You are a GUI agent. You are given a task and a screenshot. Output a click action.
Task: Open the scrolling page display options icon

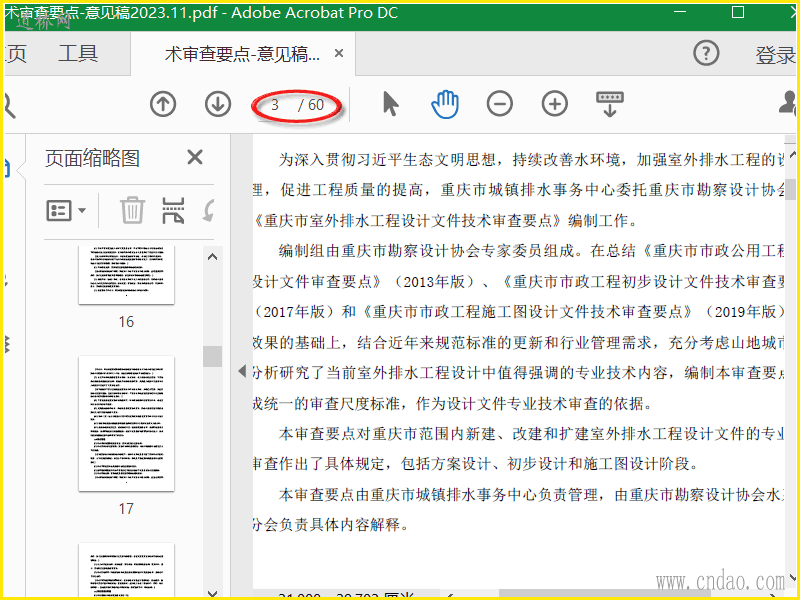click(610, 104)
